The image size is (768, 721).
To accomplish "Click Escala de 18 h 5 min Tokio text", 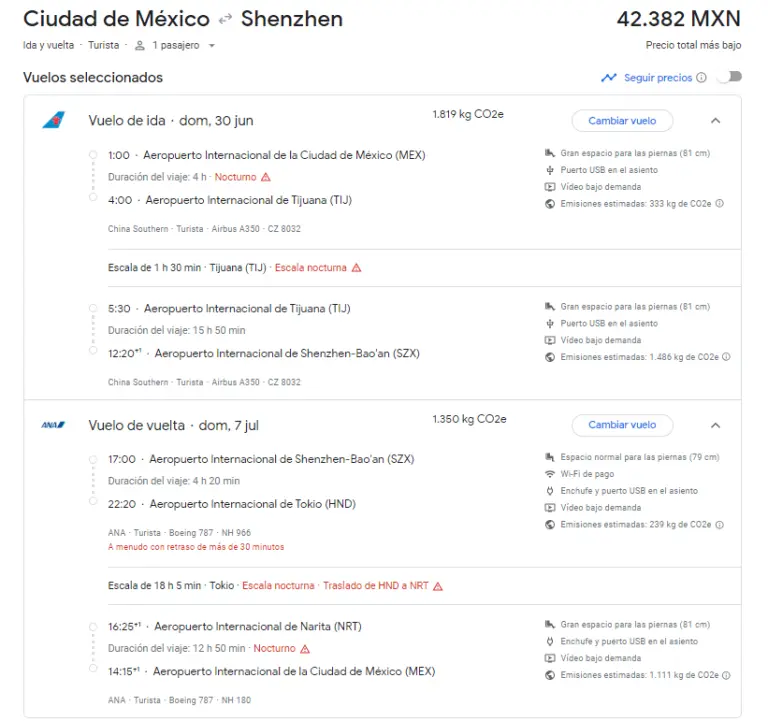I will tap(171, 585).
